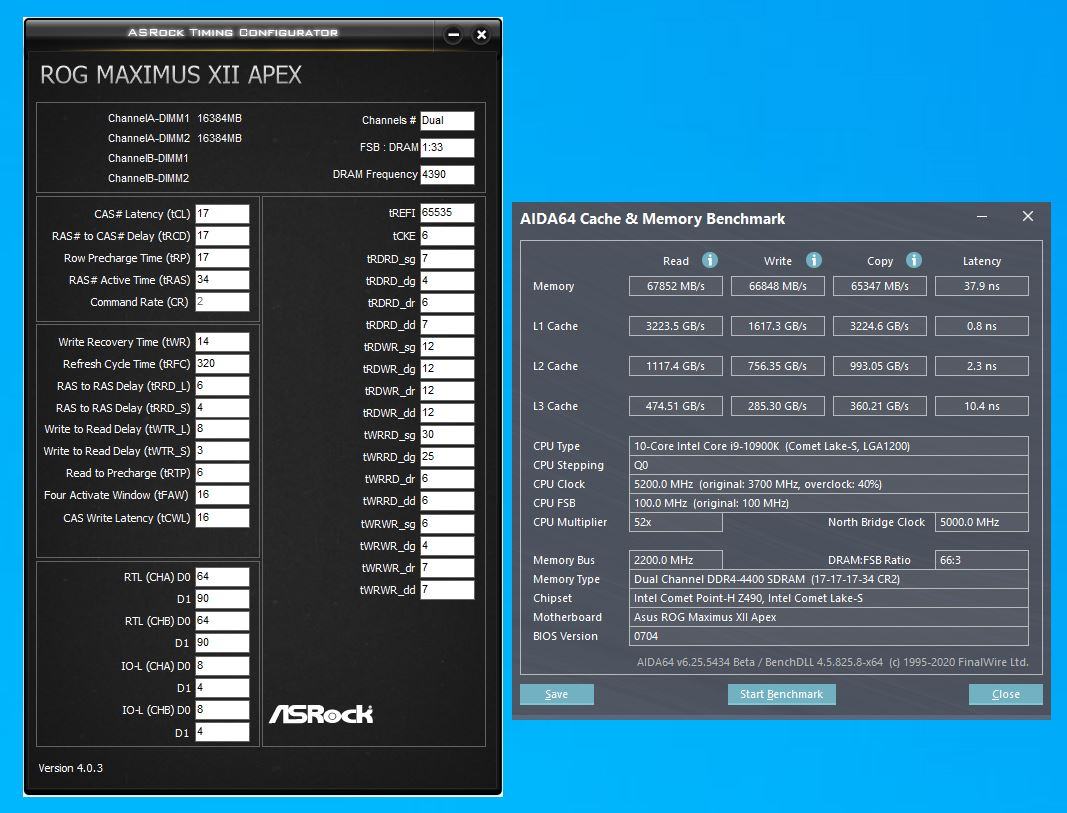
Task: Select the tRDRD_sg value field
Action: point(447,259)
